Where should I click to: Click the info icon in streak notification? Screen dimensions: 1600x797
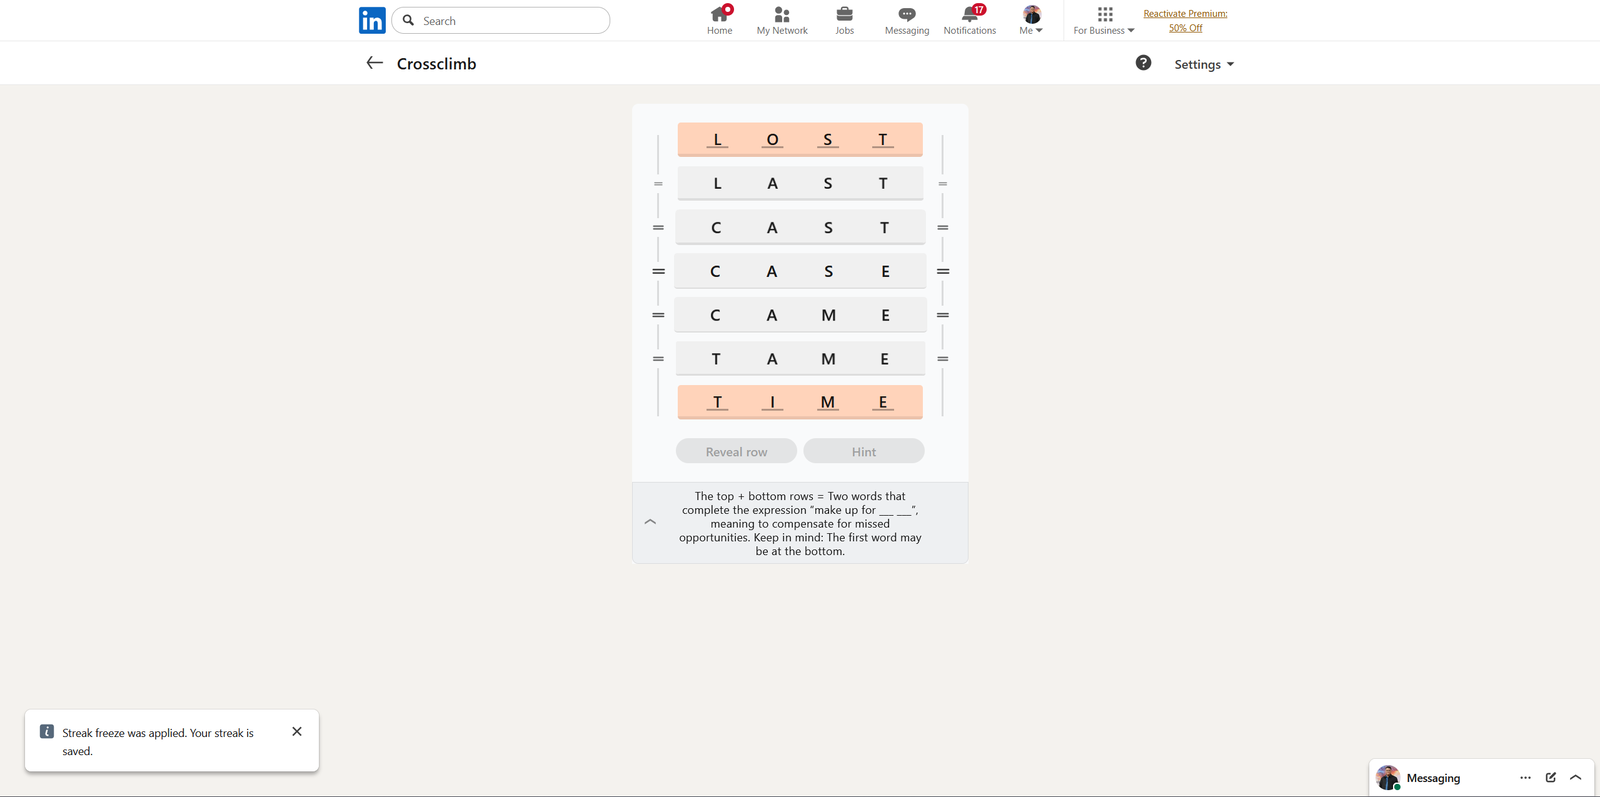(46, 732)
